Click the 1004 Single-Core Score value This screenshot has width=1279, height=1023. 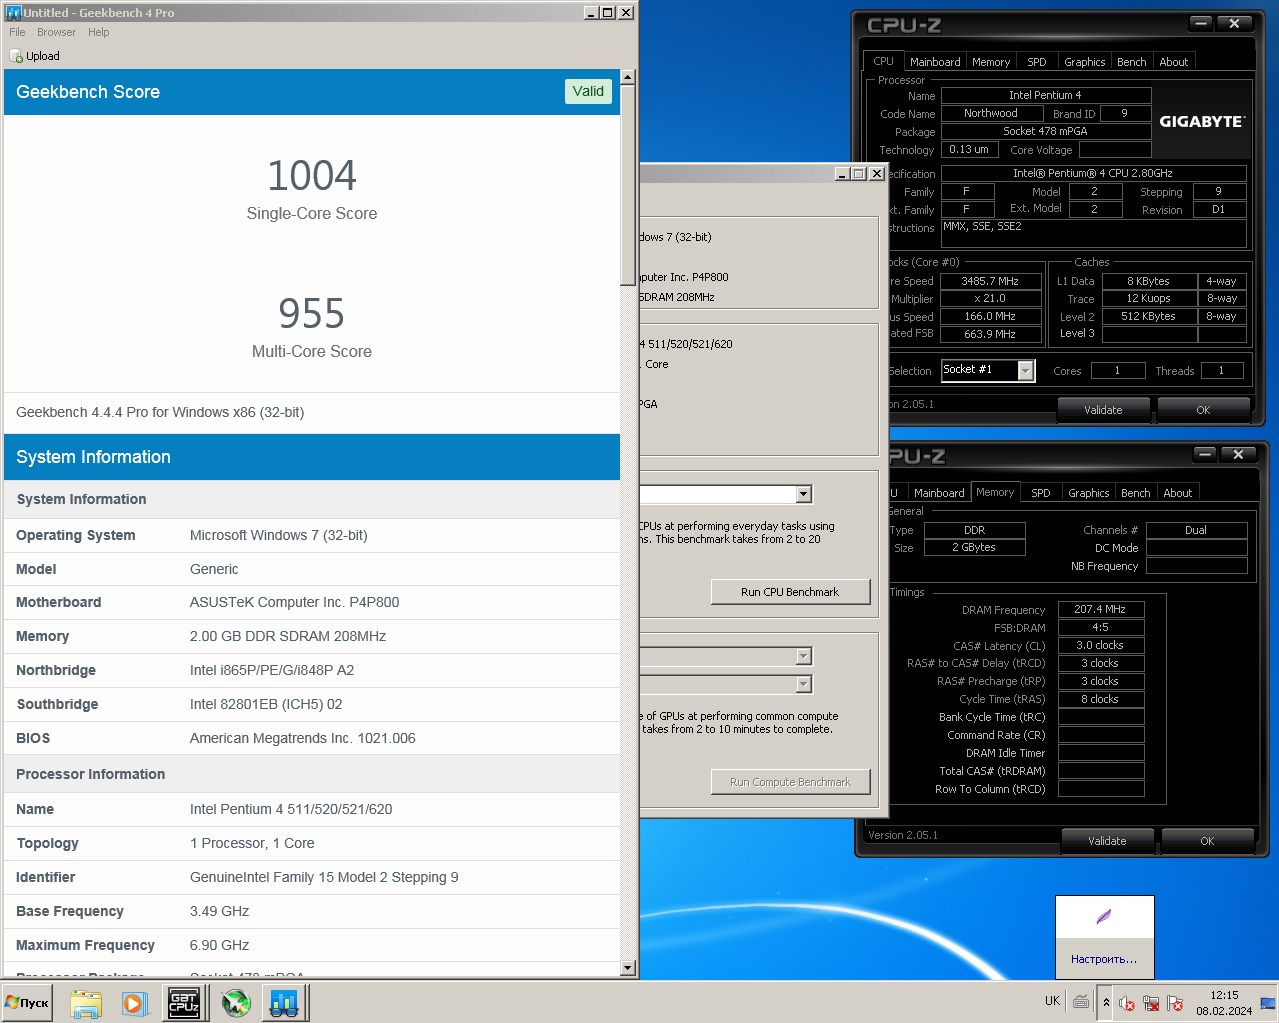coord(312,176)
